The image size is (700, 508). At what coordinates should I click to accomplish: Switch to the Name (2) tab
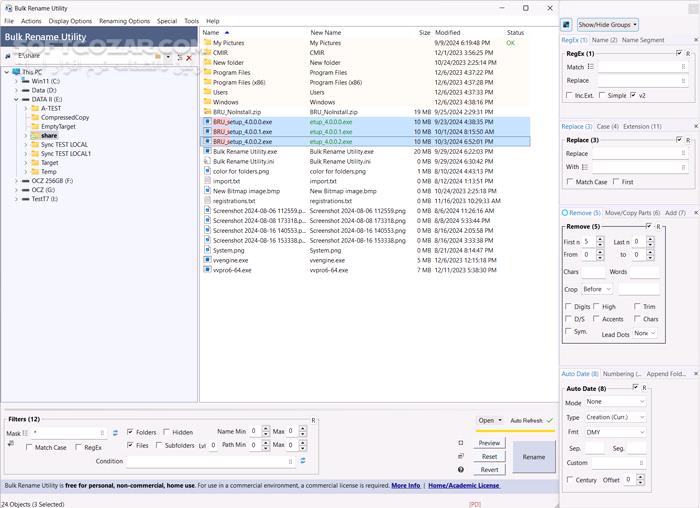click(604, 40)
